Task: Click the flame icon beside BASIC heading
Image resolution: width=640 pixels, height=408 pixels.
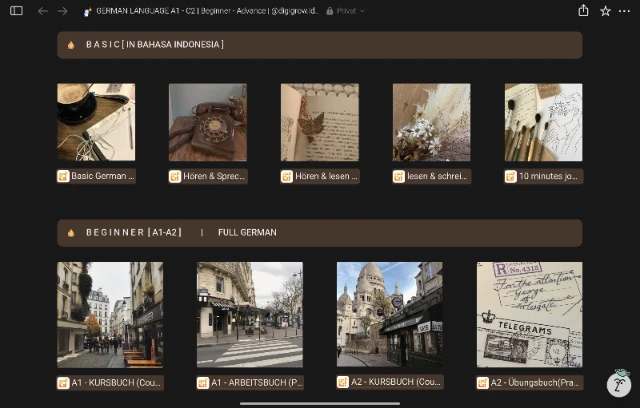Action: click(x=71, y=45)
